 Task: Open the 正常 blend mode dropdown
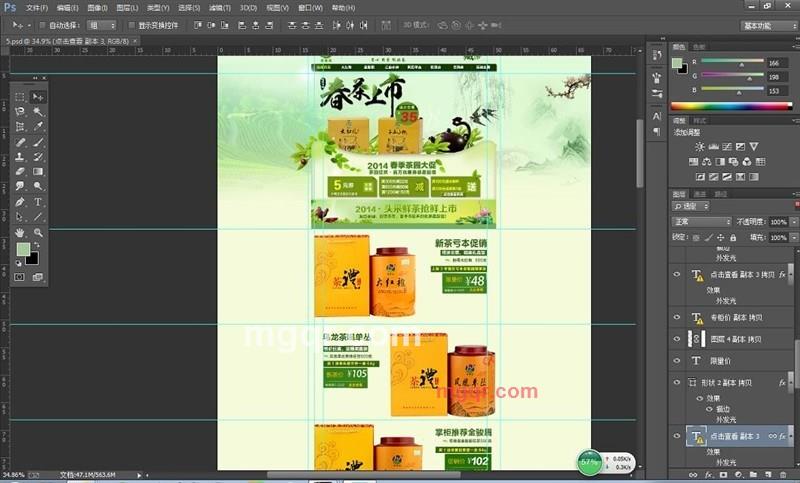702,222
